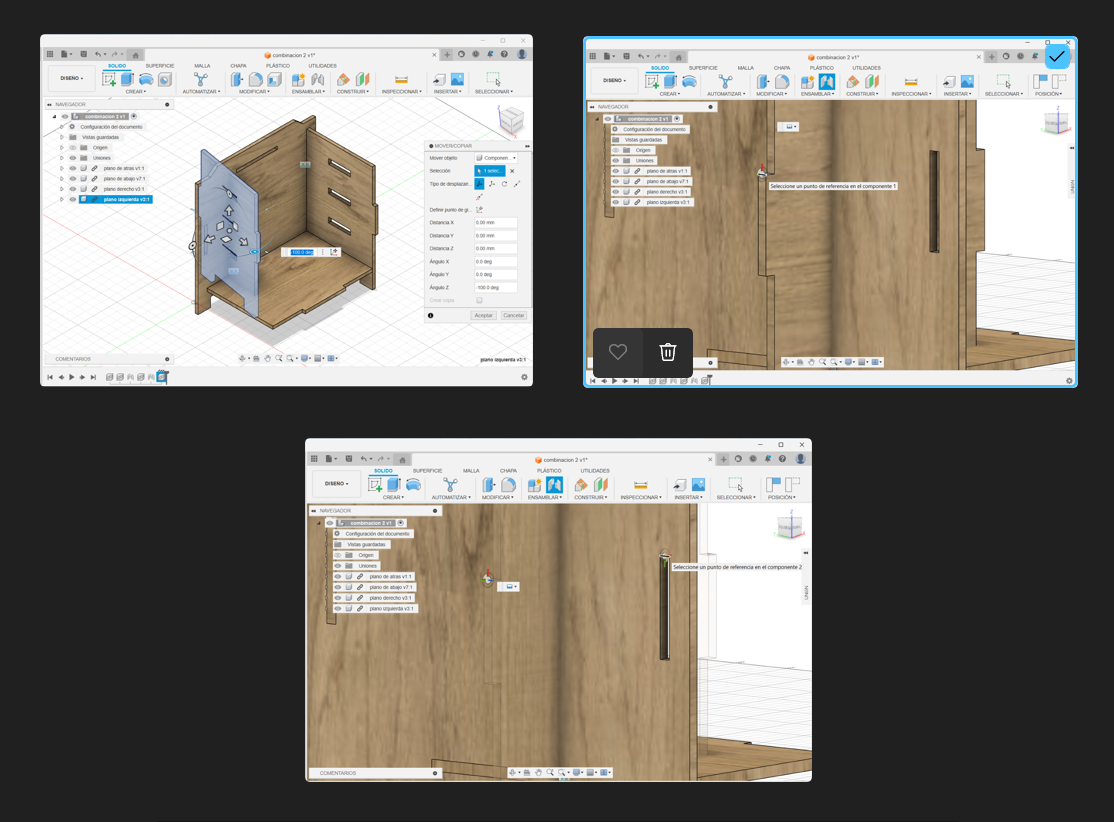Screen dimensions: 1114x822
Task: Delete the selected image with the trash icon
Action: coord(668,352)
